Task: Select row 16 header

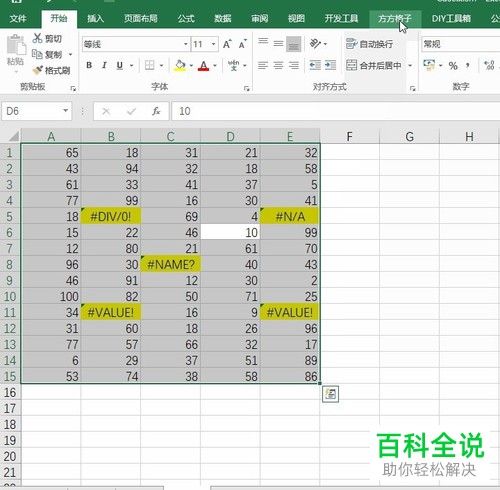Action: (10, 392)
